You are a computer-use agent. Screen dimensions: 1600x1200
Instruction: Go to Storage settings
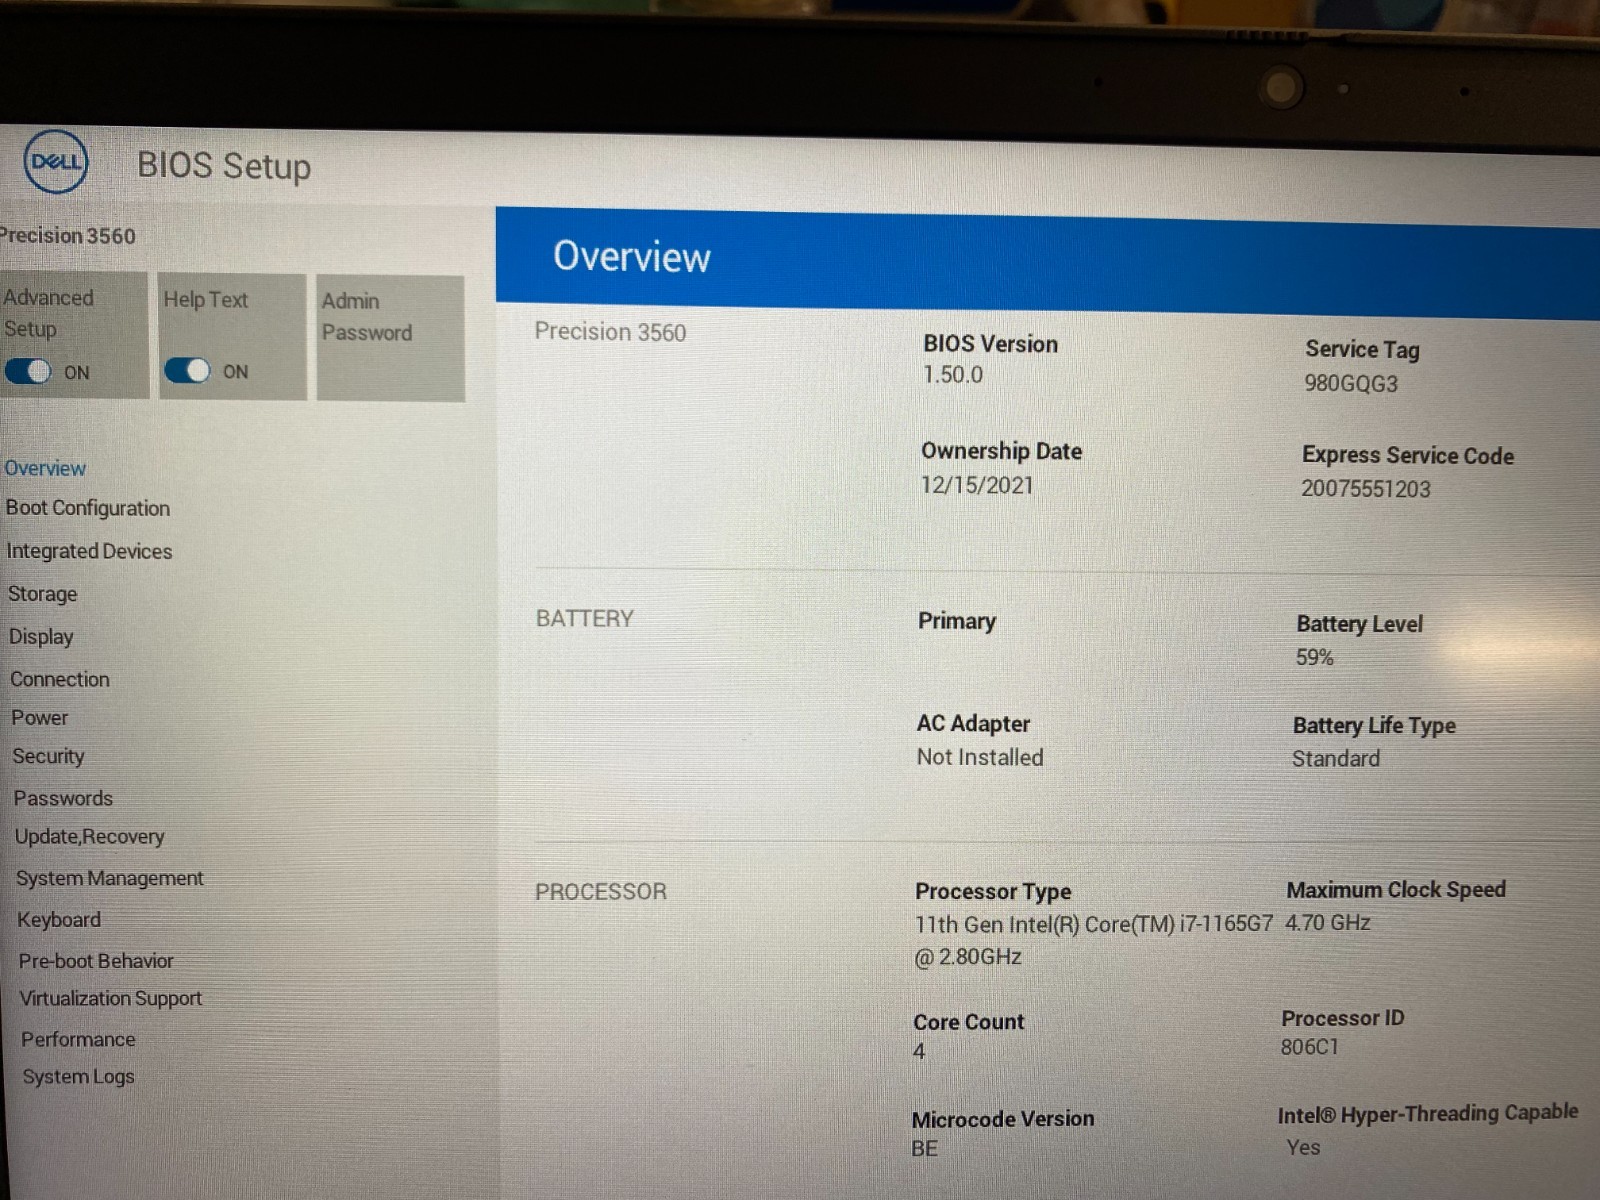pos(42,594)
